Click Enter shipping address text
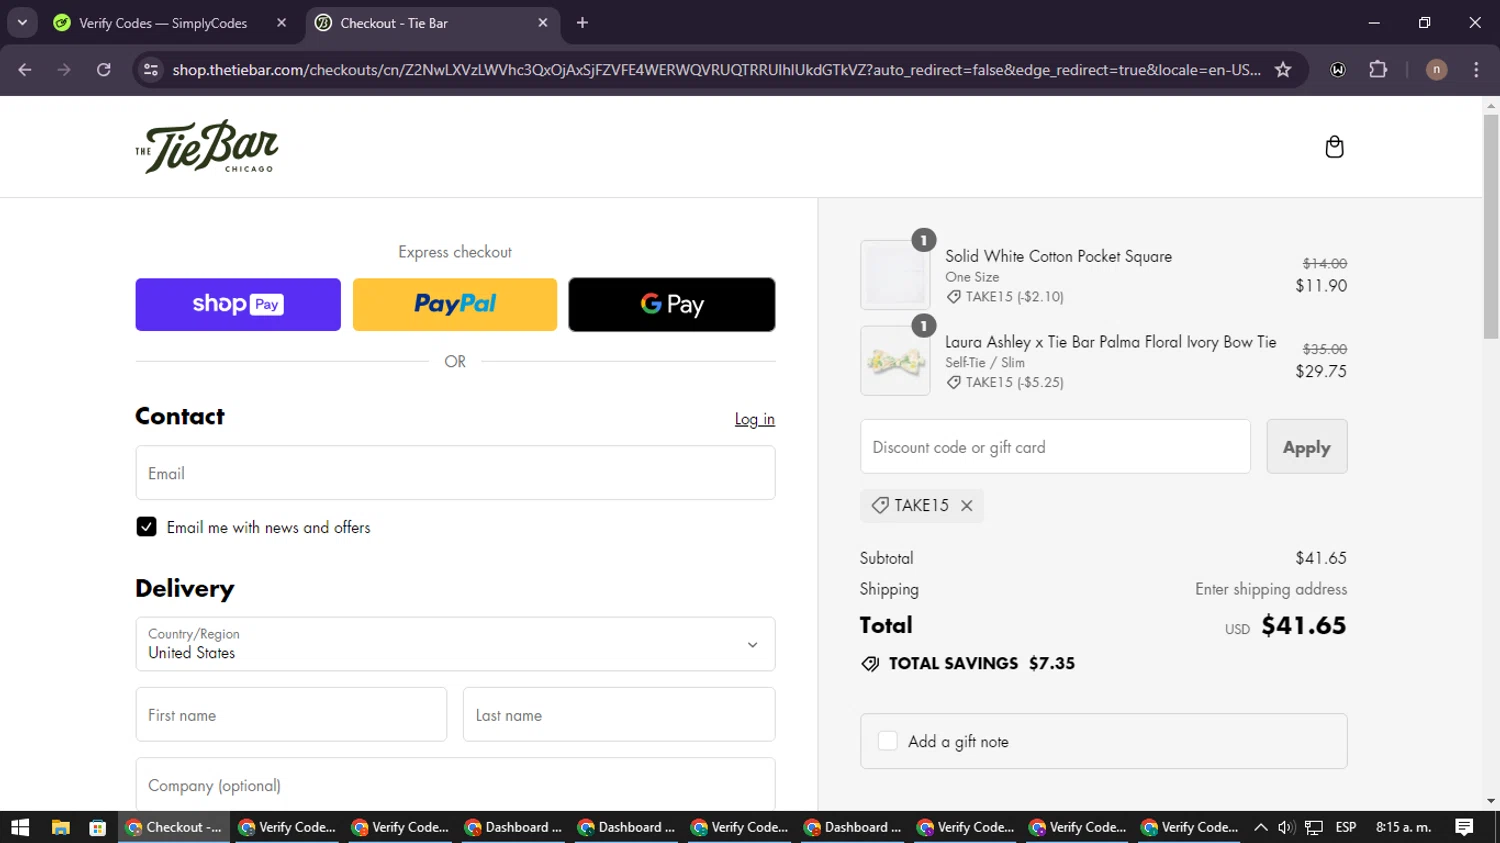This screenshot has height=843, width=1500. [x=1271, y=589]
